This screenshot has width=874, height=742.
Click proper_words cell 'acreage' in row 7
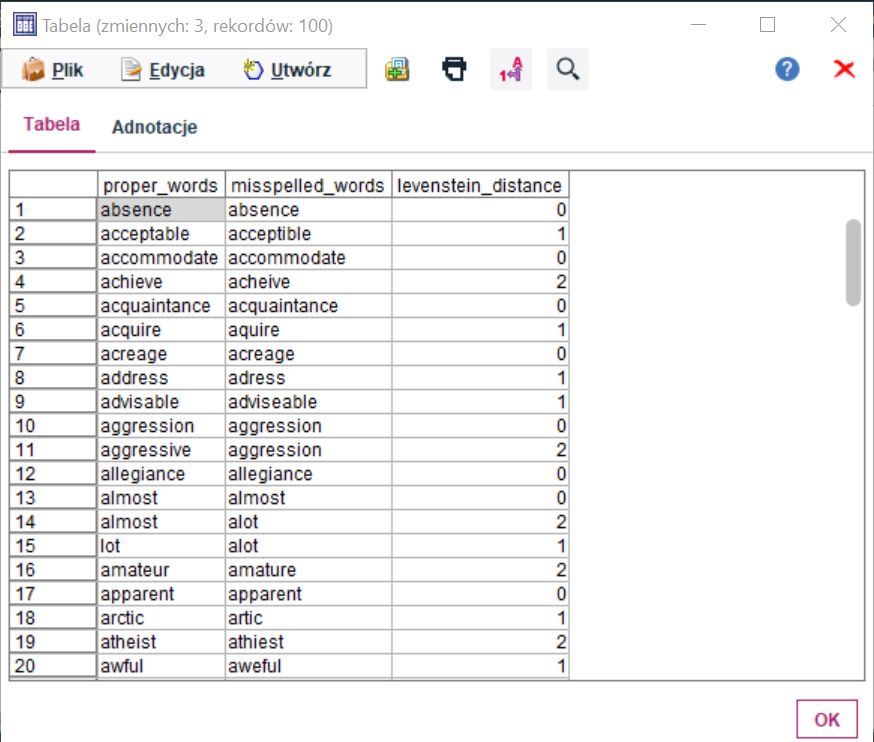pyautogui.click(x=161, y=353)
